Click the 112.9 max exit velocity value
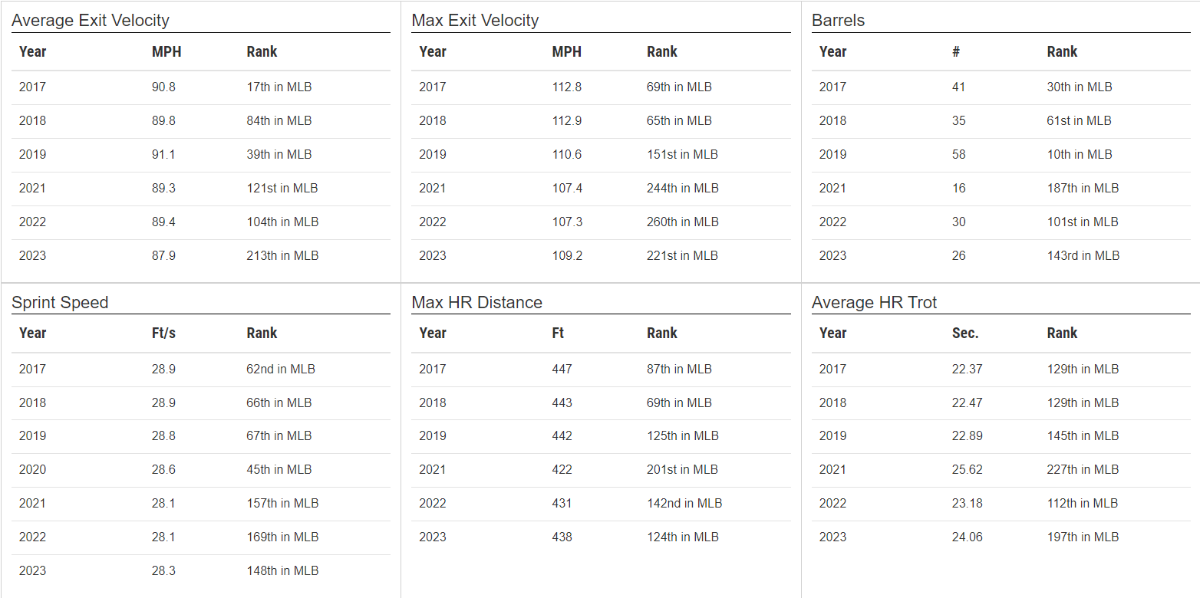The width and height of the screenshot is (1200, 598). coord(566,121)
